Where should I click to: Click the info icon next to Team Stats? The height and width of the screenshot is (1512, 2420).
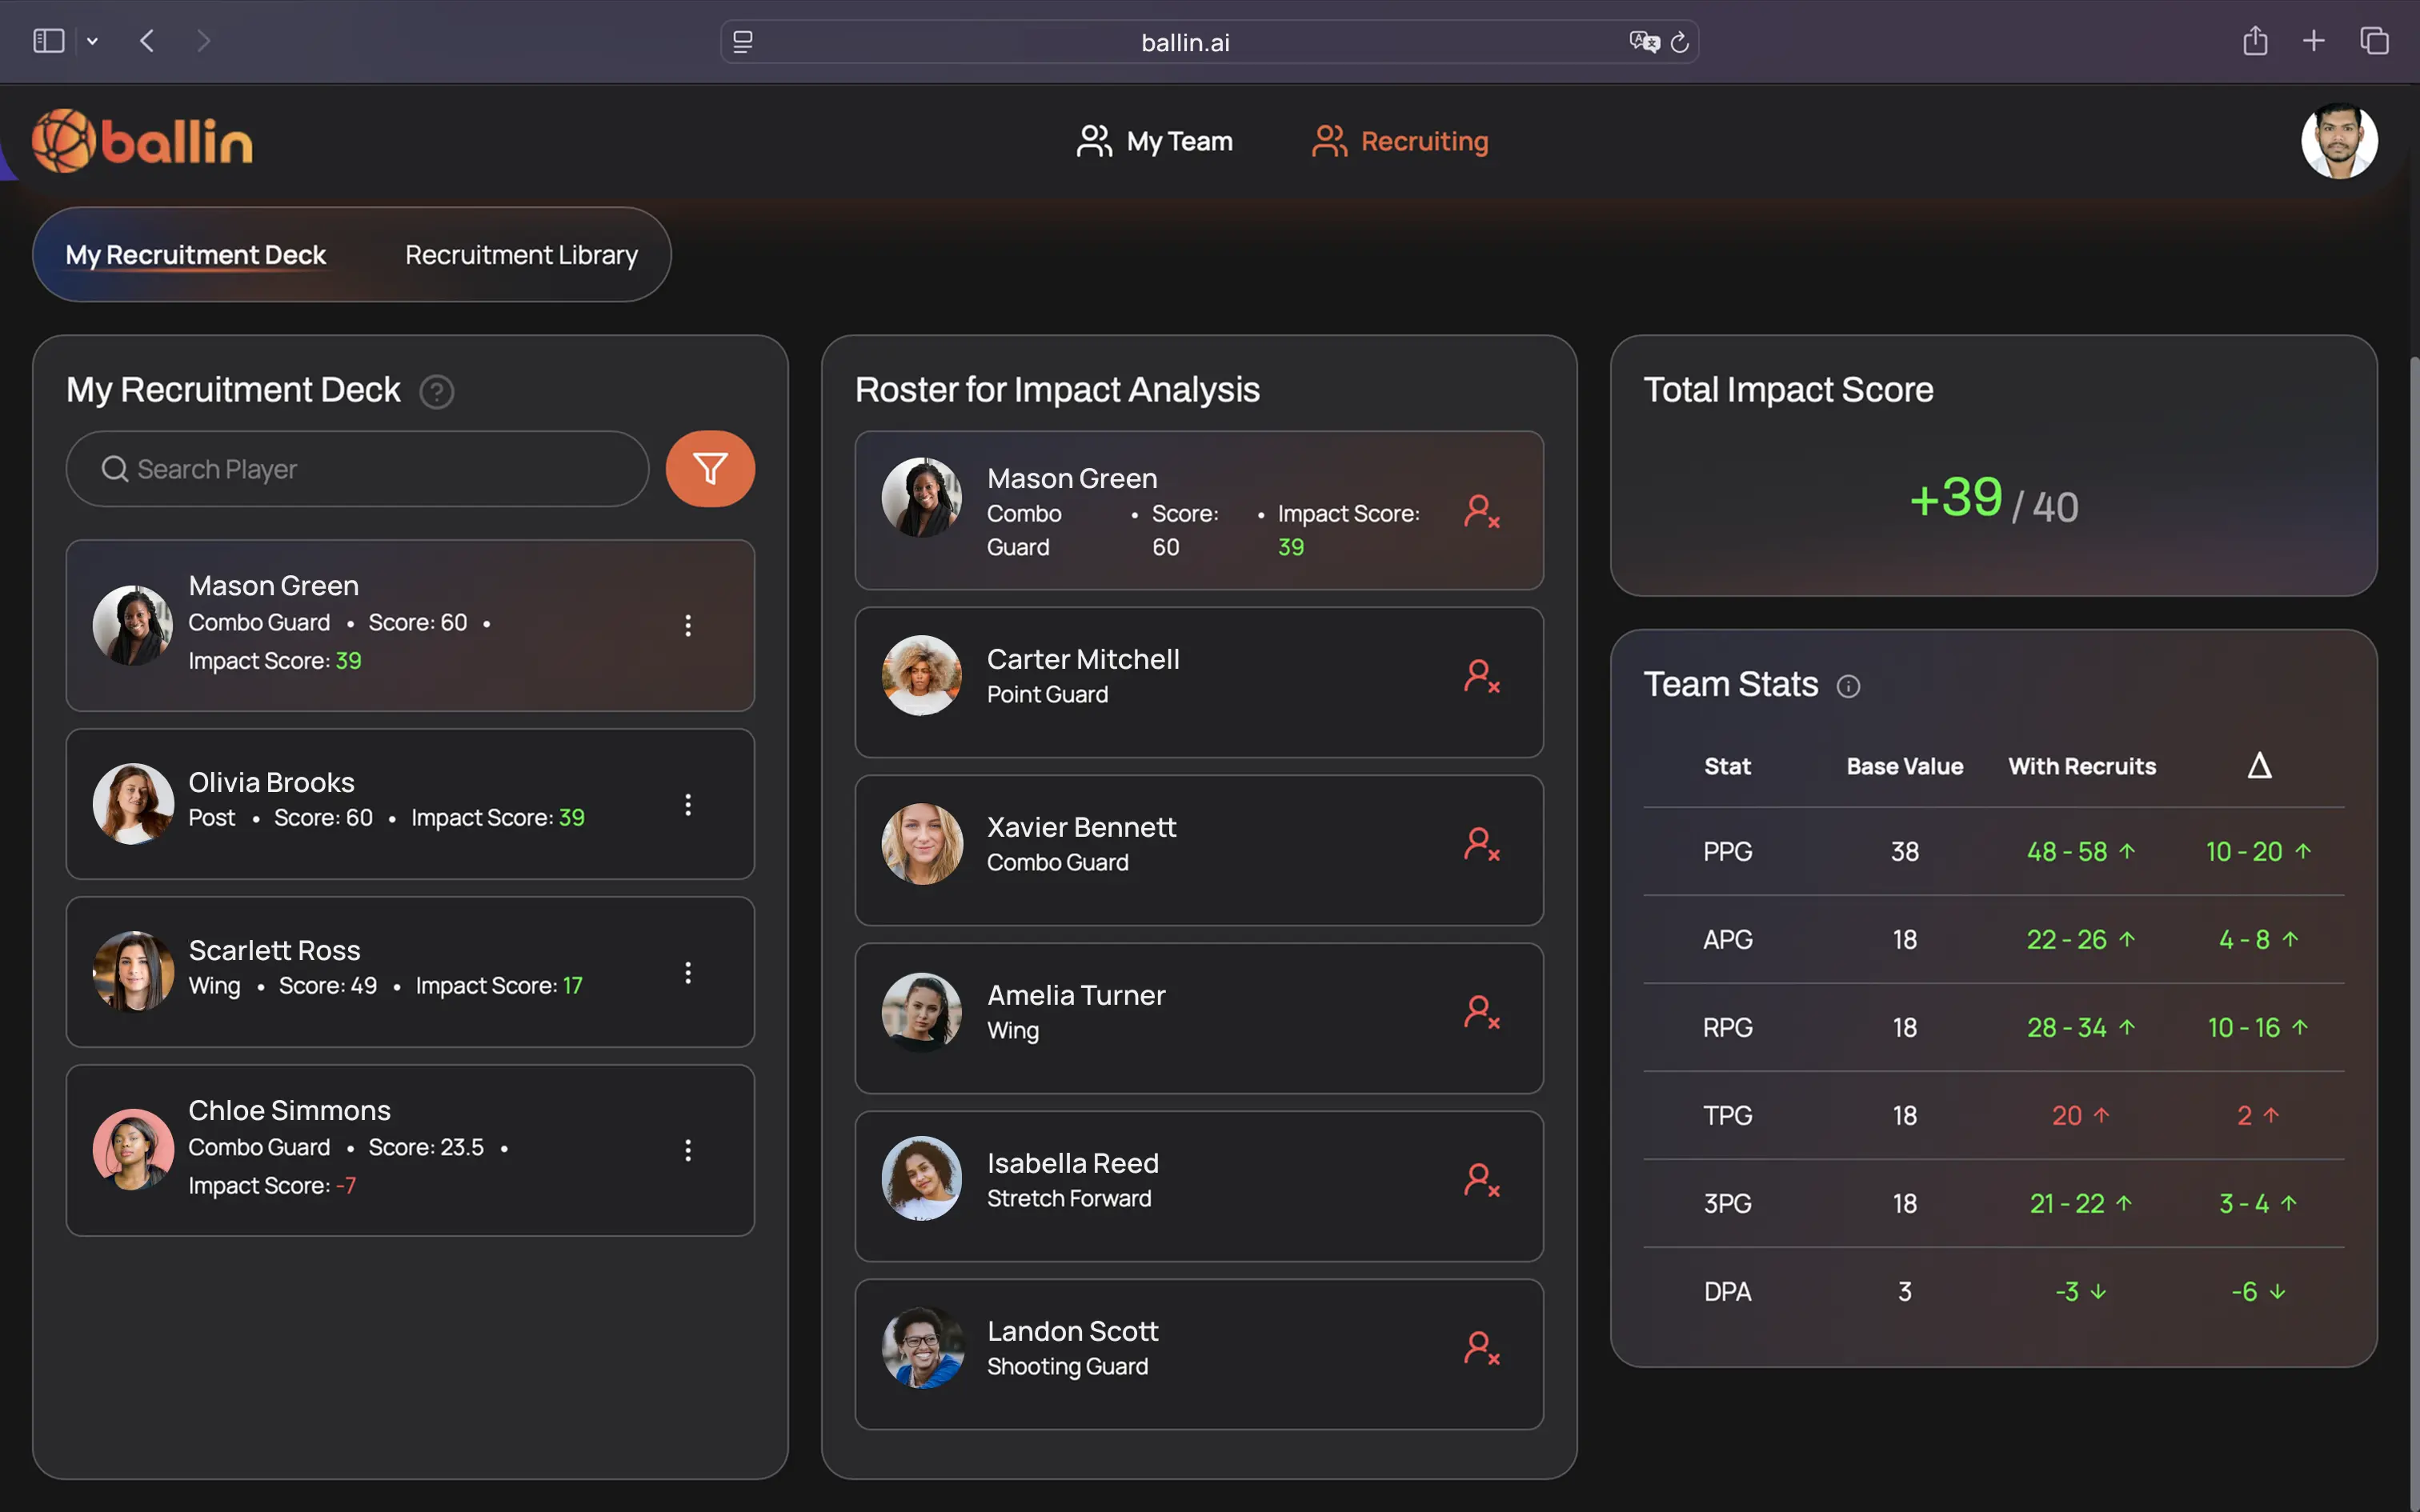[1848, 686]
